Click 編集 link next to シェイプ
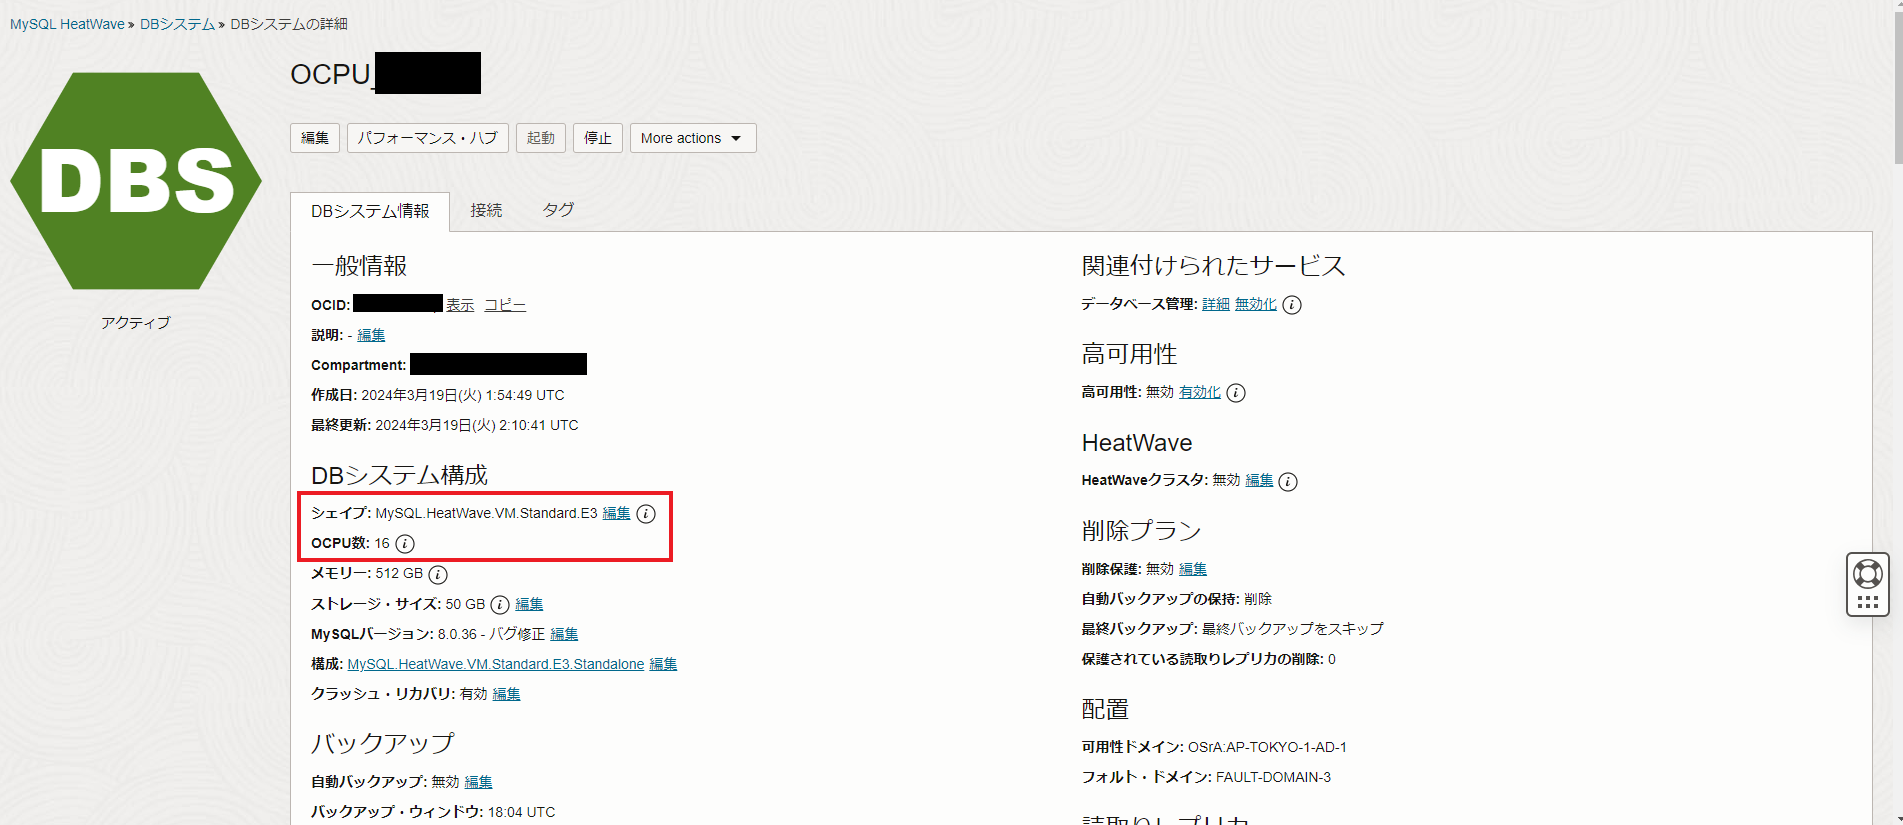The width and height of the screenshot is (1903, 825). (x=616, y=513)
